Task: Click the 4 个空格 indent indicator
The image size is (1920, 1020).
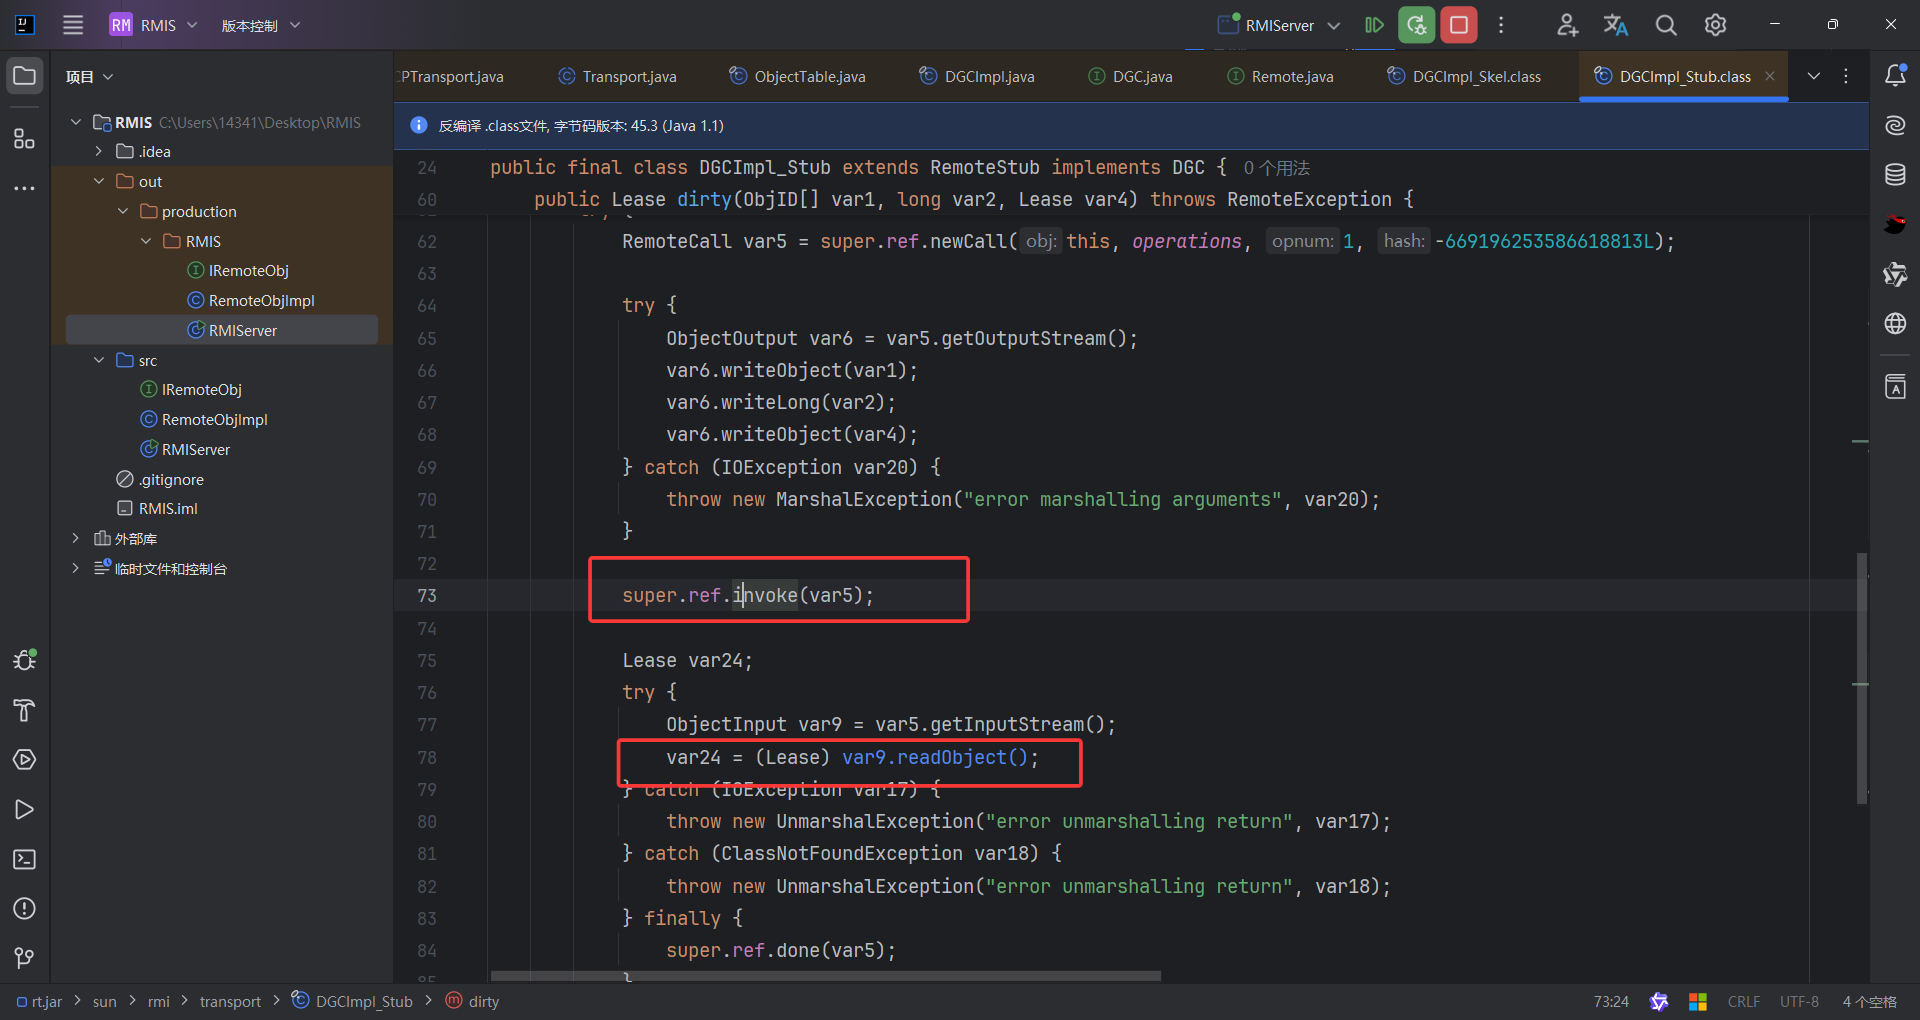Action: pyautogui.click(x=1869, y=1001)
